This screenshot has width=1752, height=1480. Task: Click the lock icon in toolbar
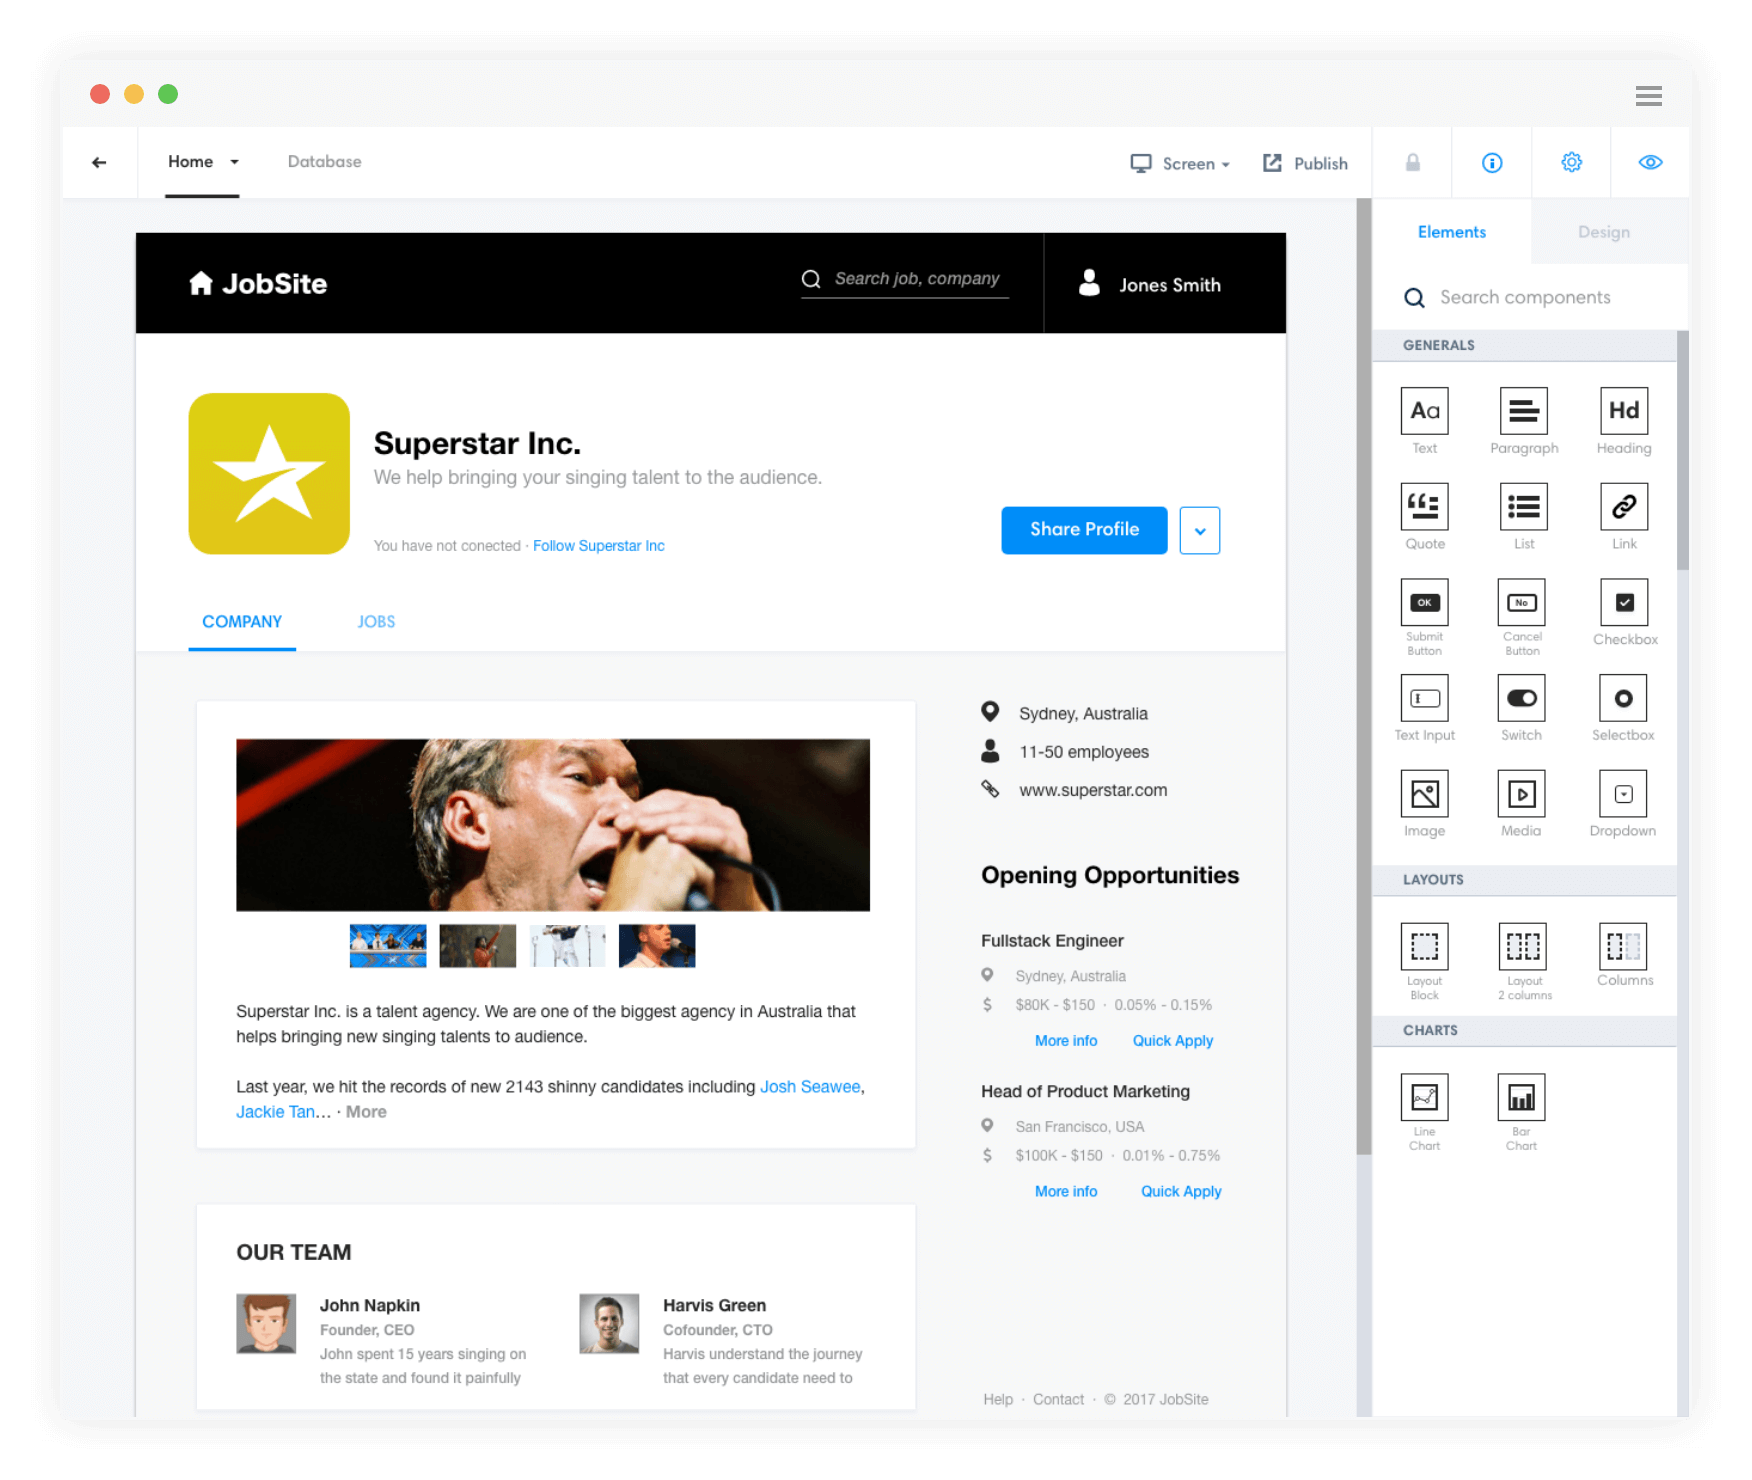point(1412,162)
